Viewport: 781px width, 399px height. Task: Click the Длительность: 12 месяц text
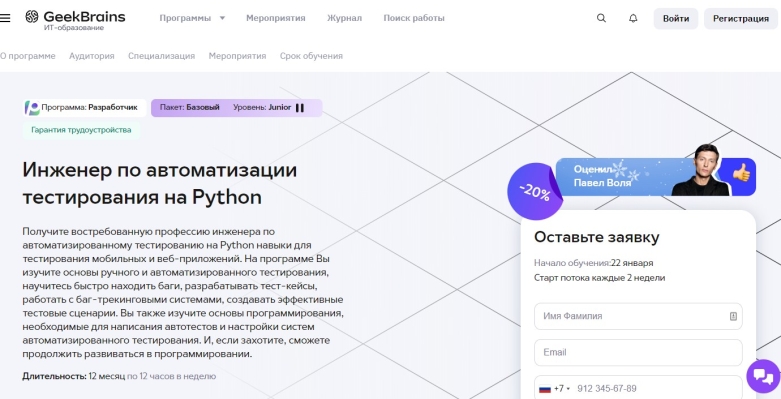(x=74, y=376)
